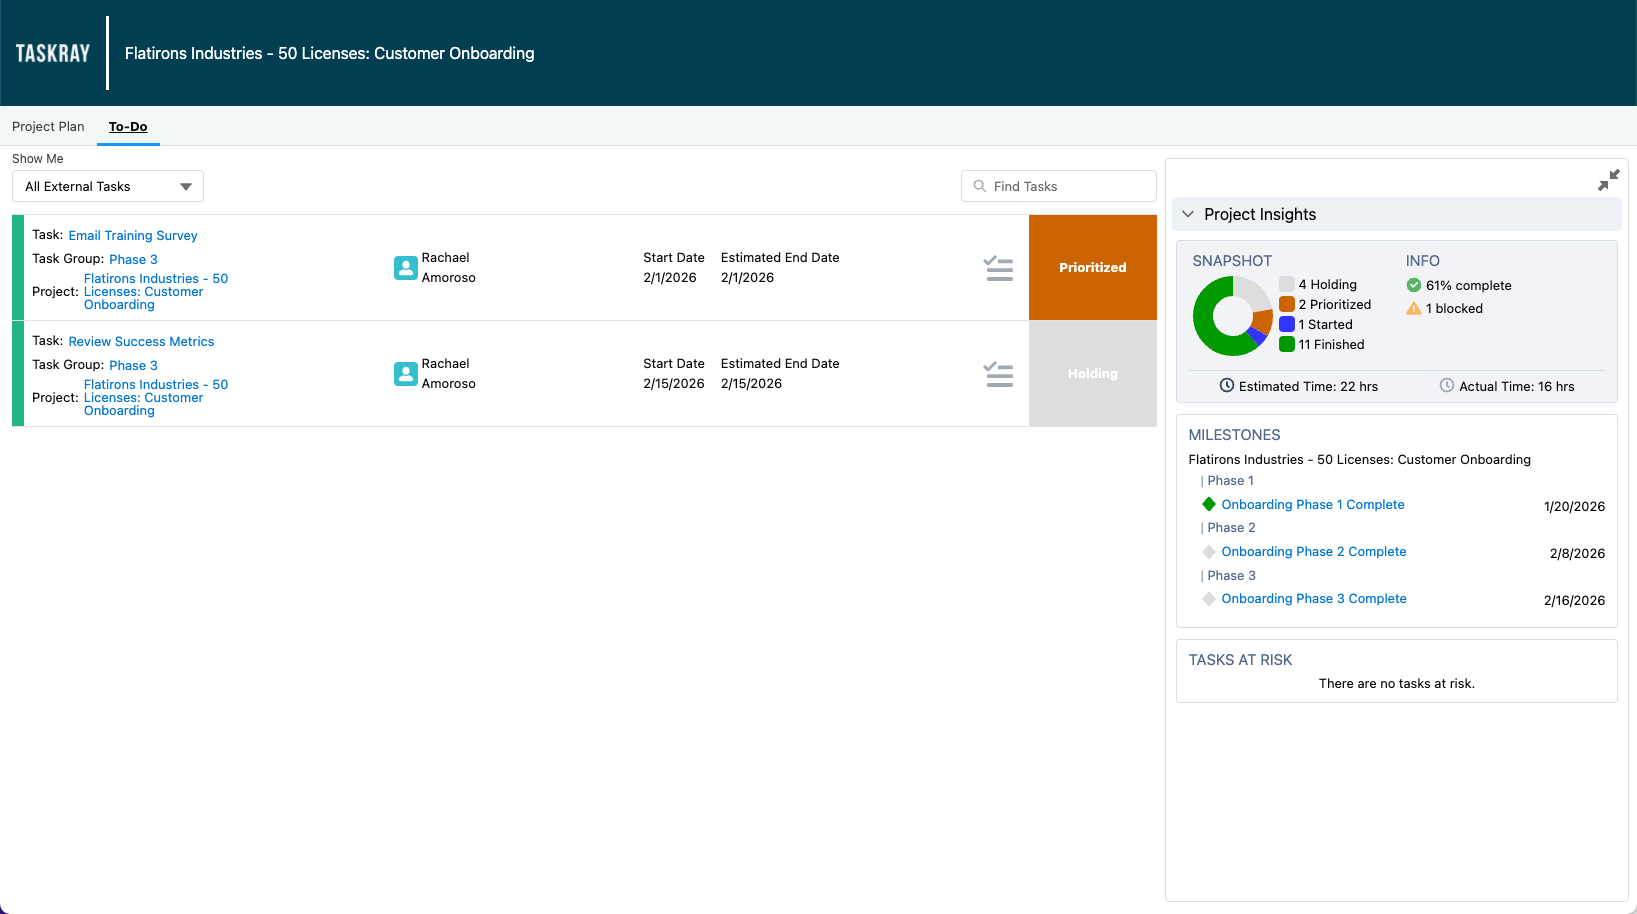Screen dimensions: 1637x914
Task: Click the 1/20/2026 milestone date
Action: pyautogui.click(x=1575, y=507)
